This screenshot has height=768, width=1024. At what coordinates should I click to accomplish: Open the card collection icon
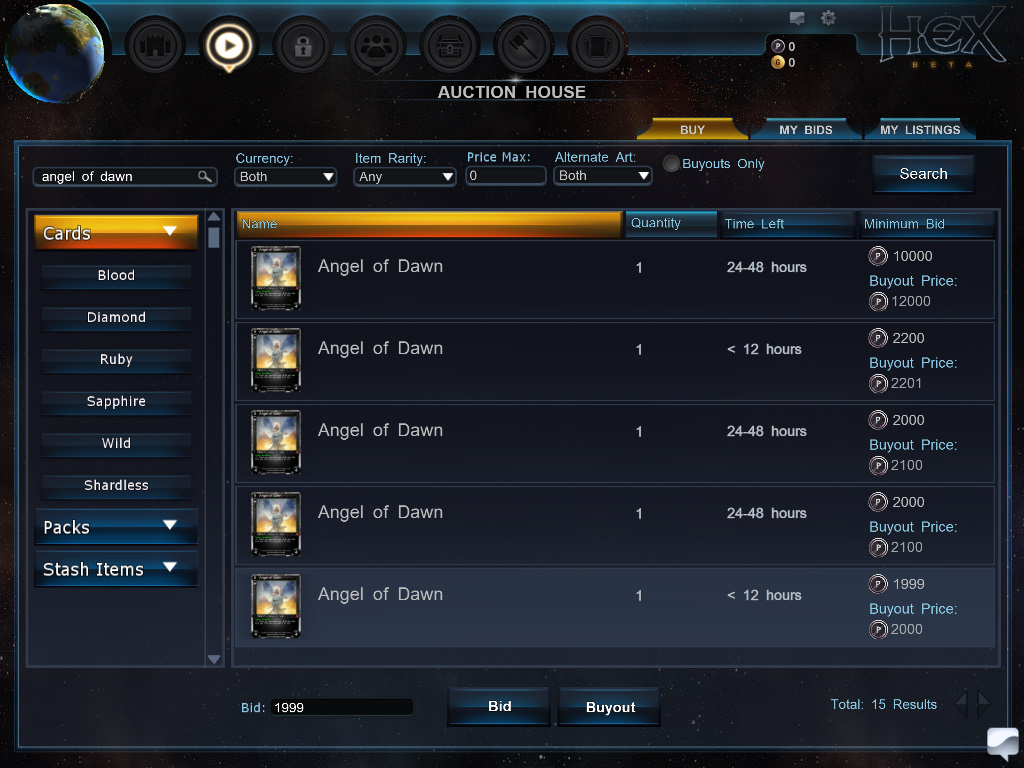598,46
